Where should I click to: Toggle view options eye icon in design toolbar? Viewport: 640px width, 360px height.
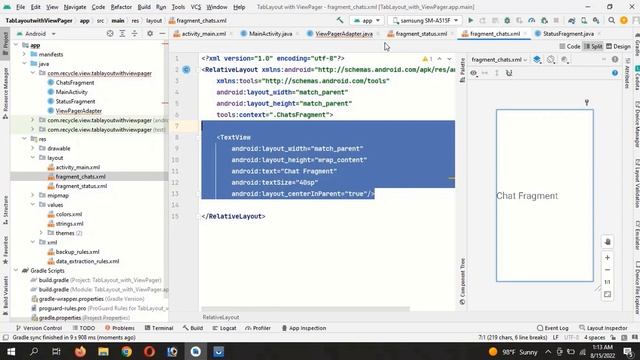pos(473,73)
